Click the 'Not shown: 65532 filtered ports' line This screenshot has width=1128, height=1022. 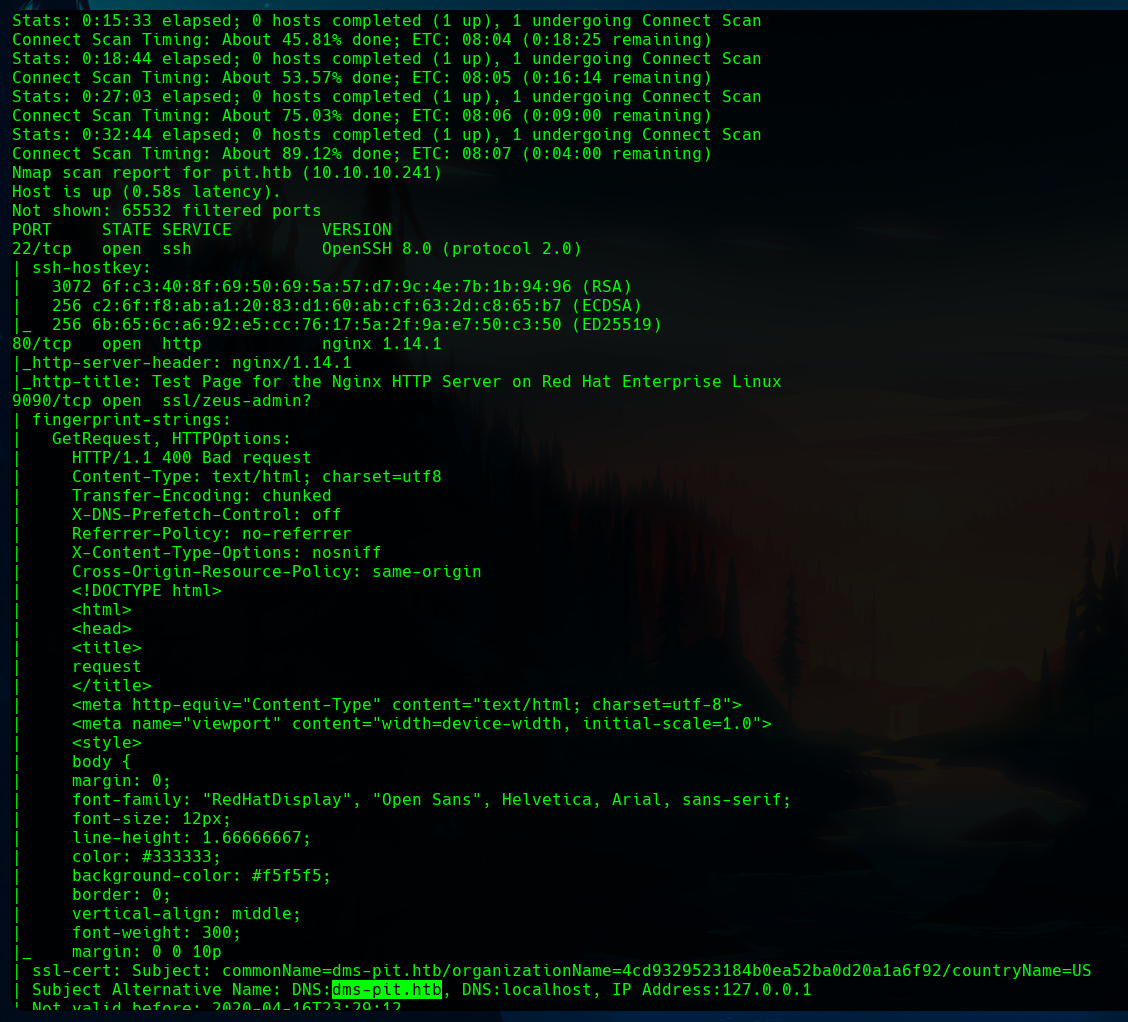pyautogui.click(x=166, y=211)
